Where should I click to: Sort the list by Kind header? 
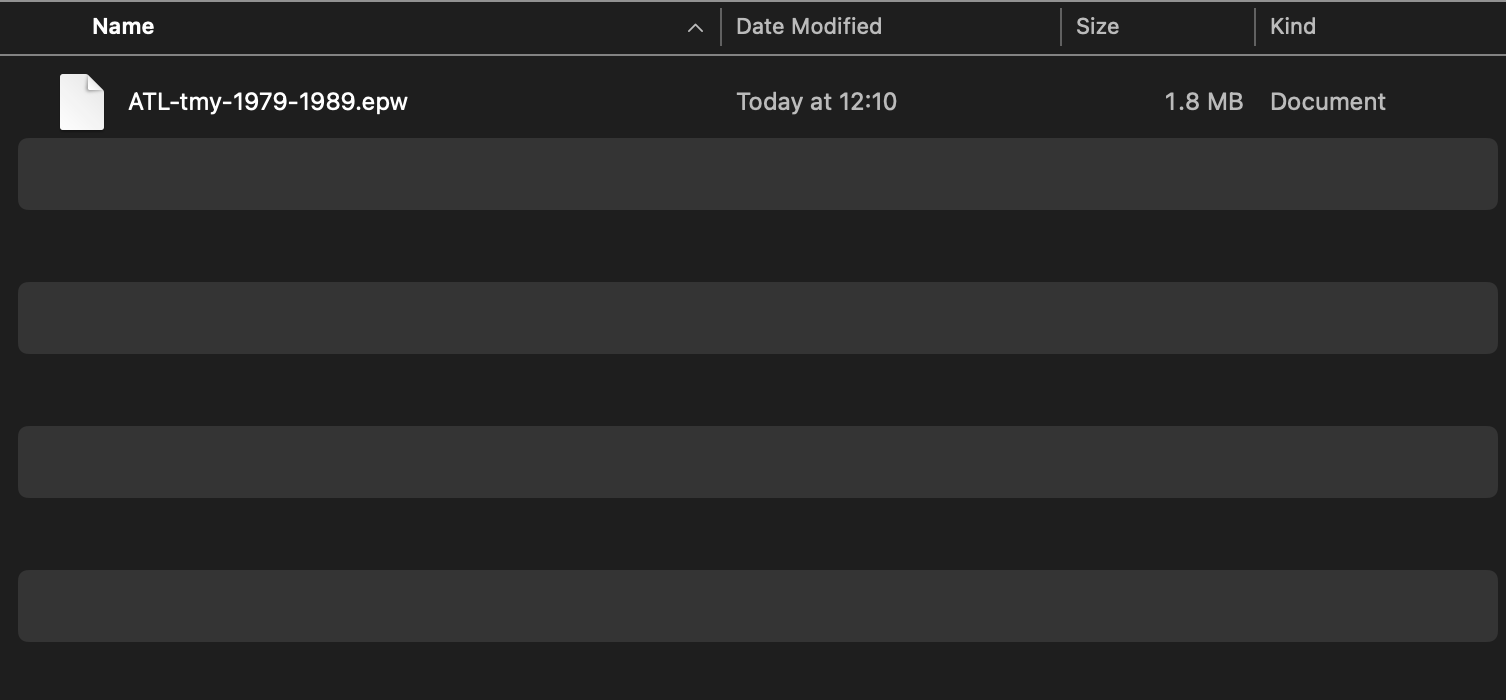pyautogui.click(x=1292, y=27)
